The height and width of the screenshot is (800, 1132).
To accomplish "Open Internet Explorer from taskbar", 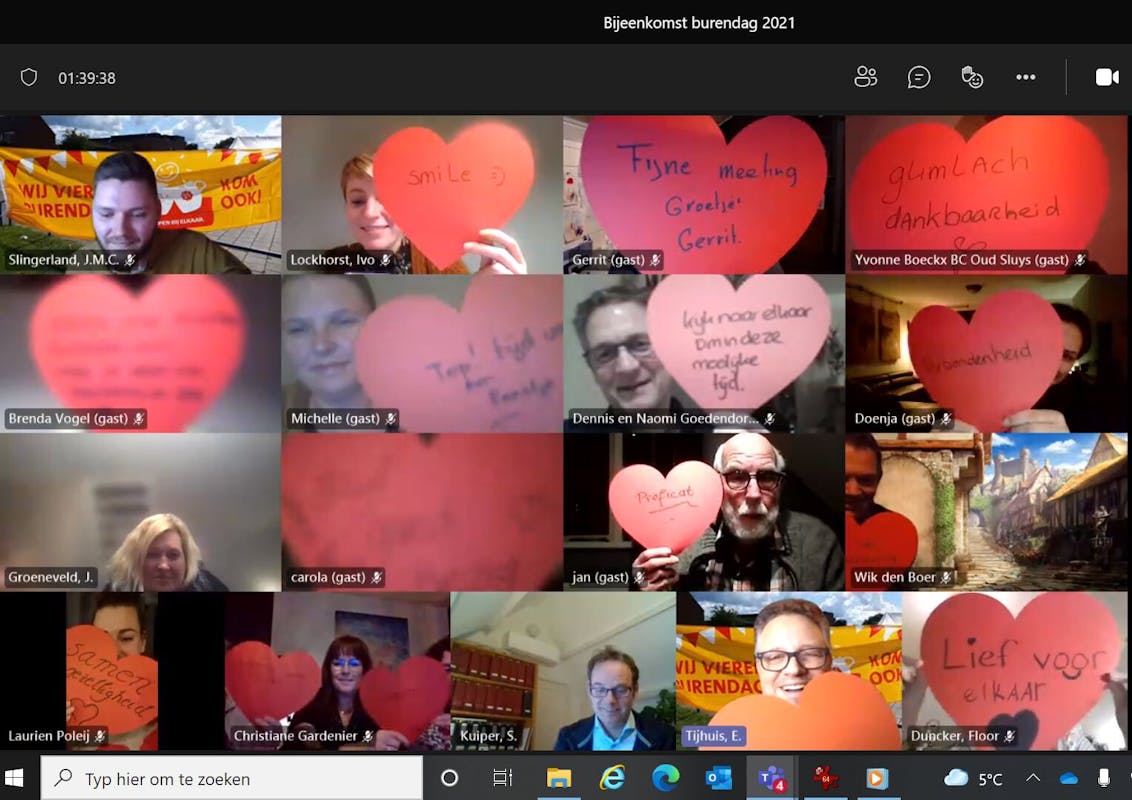I will 611,778.
